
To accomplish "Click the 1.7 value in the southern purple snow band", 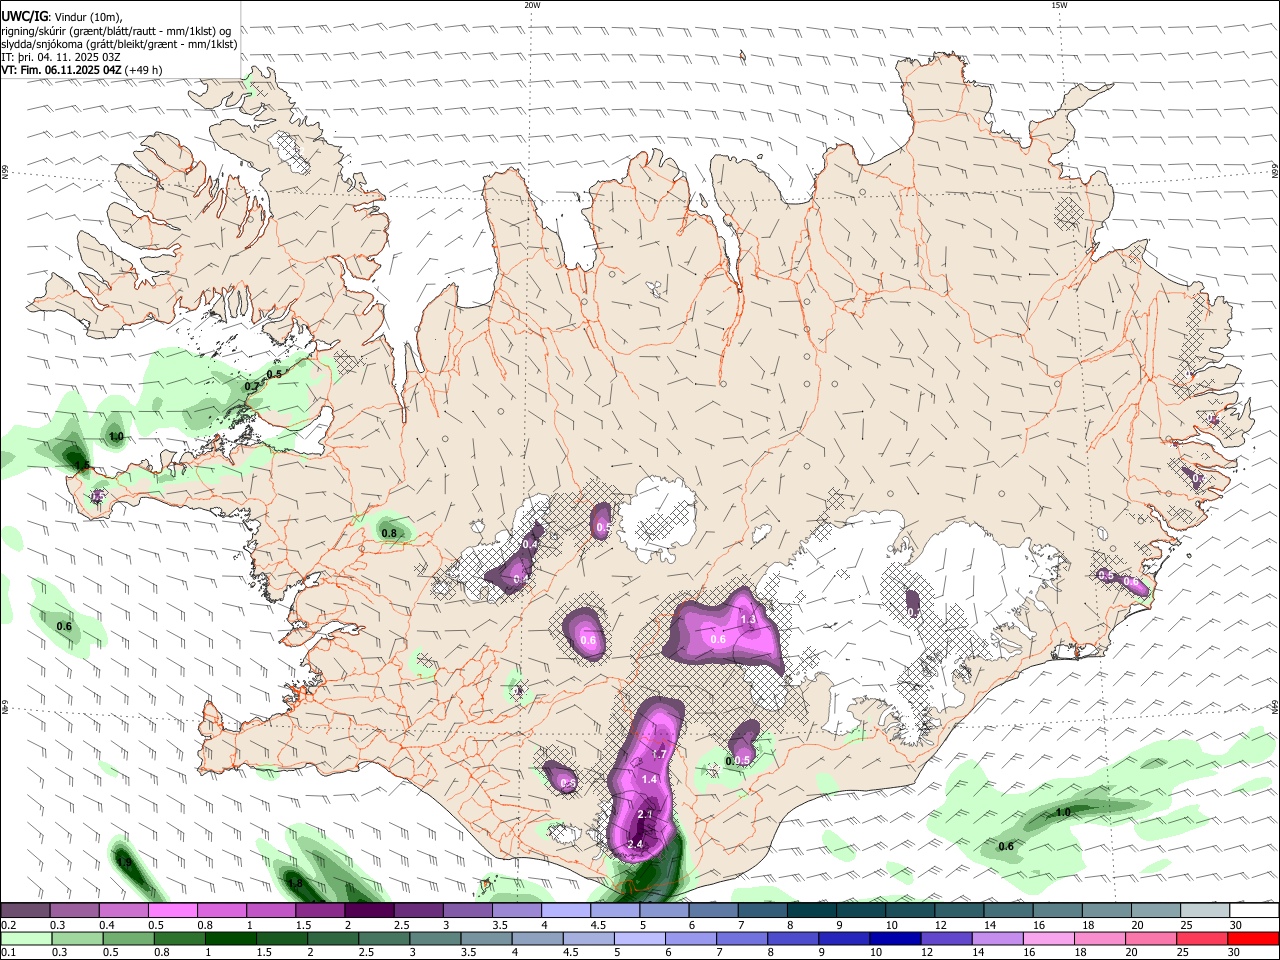I will coord(659,754).
